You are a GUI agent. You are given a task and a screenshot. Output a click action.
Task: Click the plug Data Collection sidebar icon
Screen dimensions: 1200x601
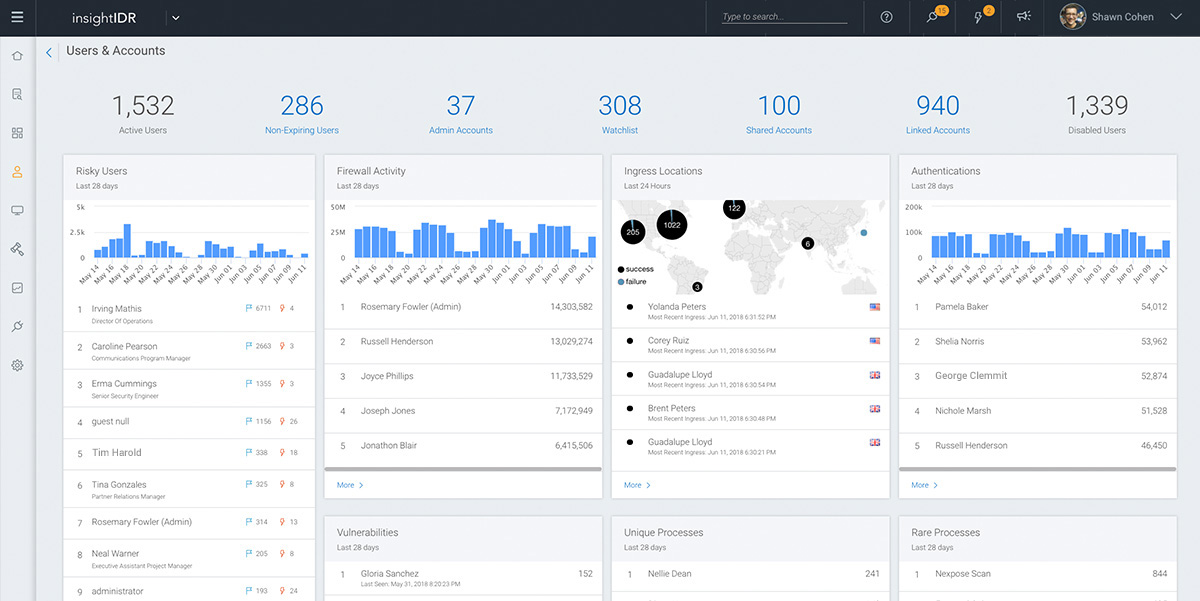[17, 326]
